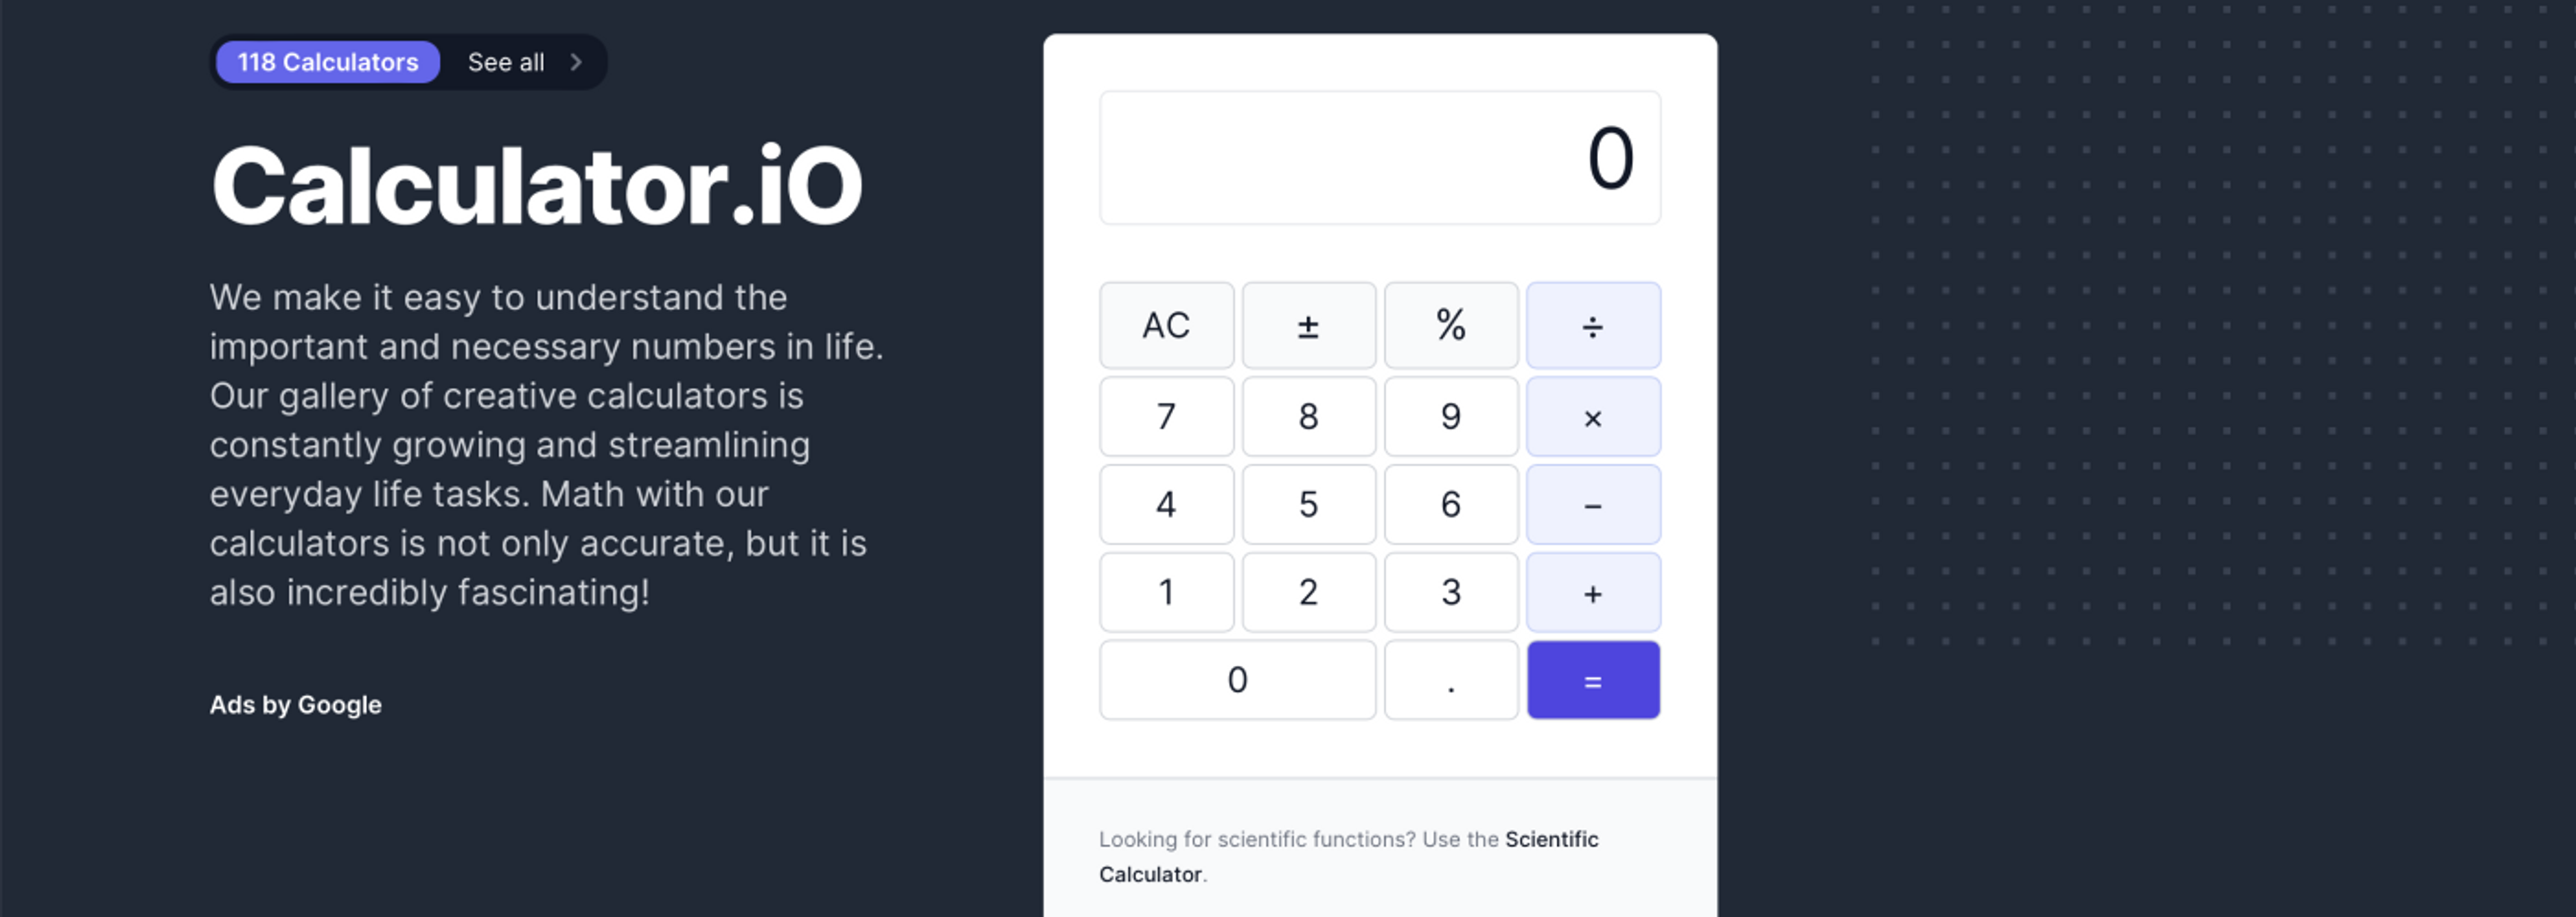Click the AC clear button

click(x=1168, y=325)
